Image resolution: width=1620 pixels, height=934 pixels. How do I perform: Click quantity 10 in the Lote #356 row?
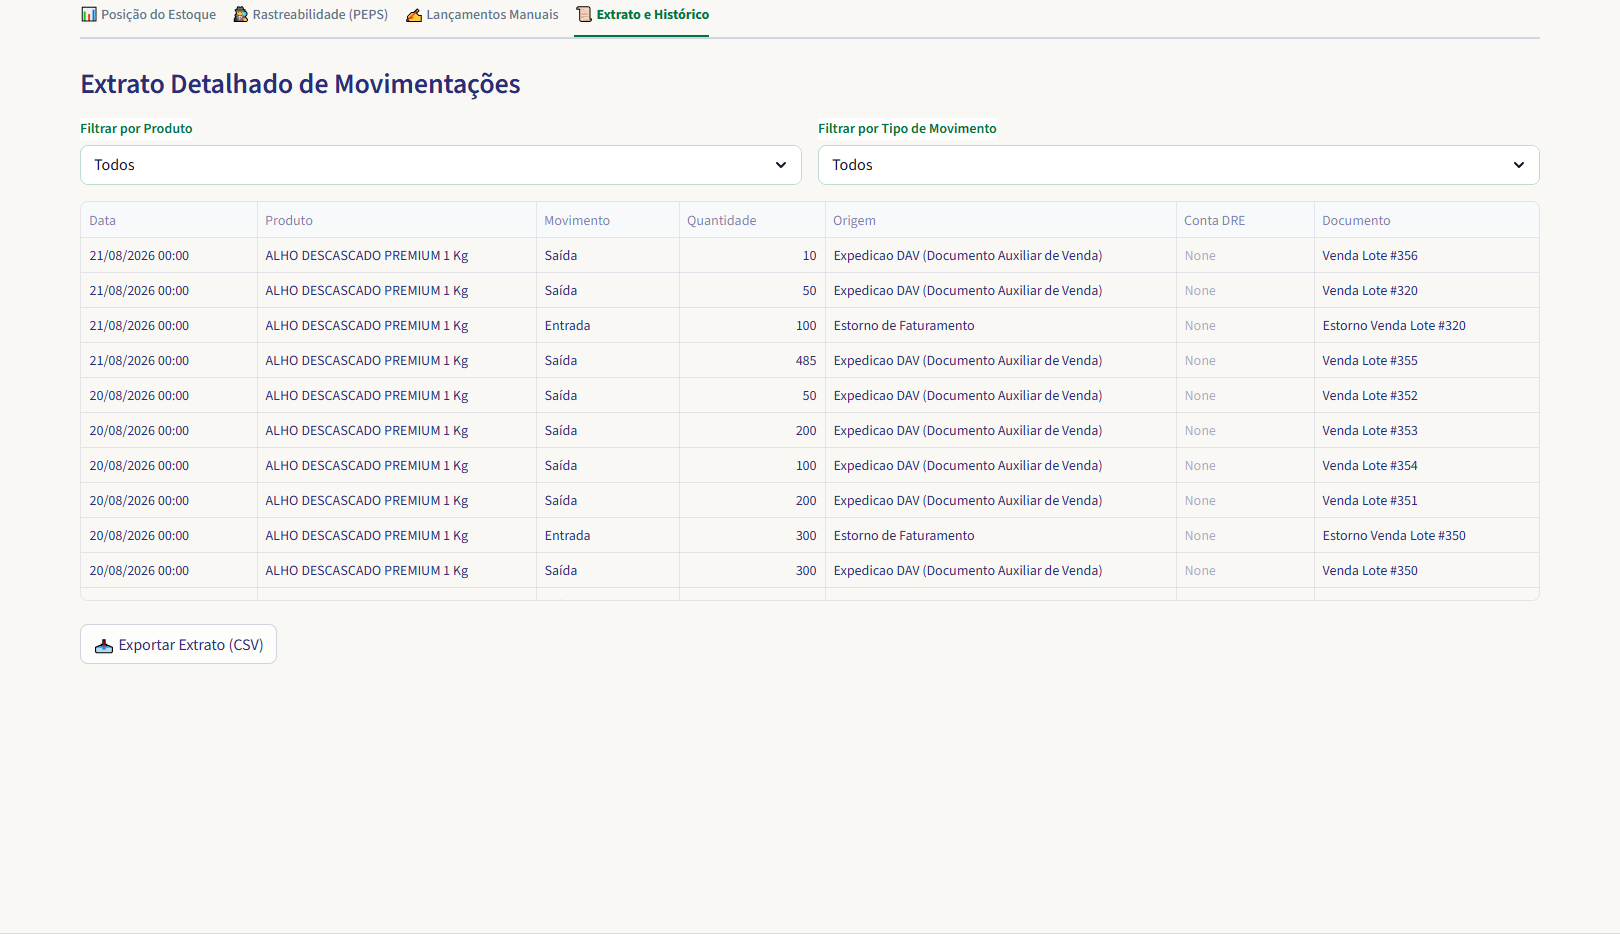point(752,255)
